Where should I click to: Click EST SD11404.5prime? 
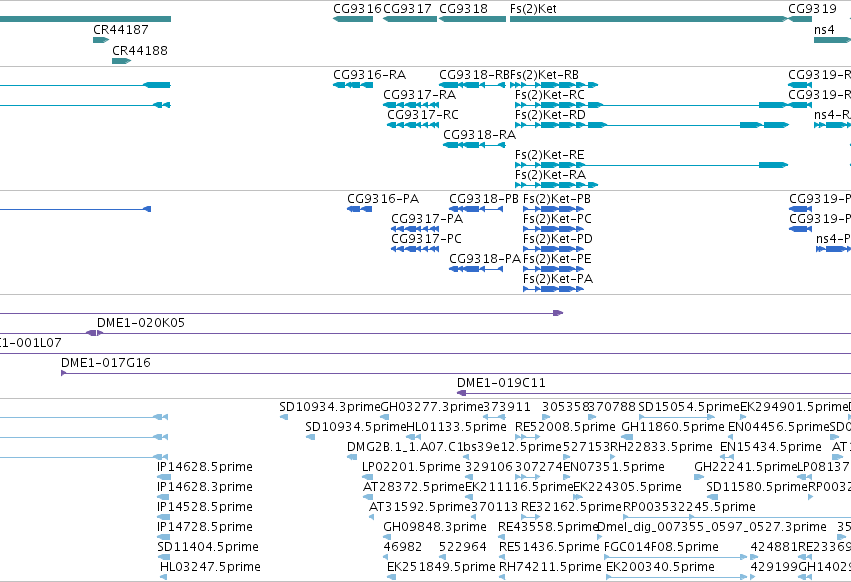click(x=163, y=557)
